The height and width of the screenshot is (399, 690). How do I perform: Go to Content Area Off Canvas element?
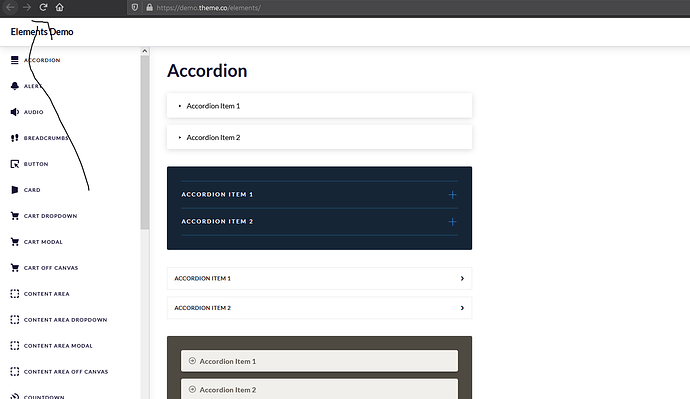(66, 372)
